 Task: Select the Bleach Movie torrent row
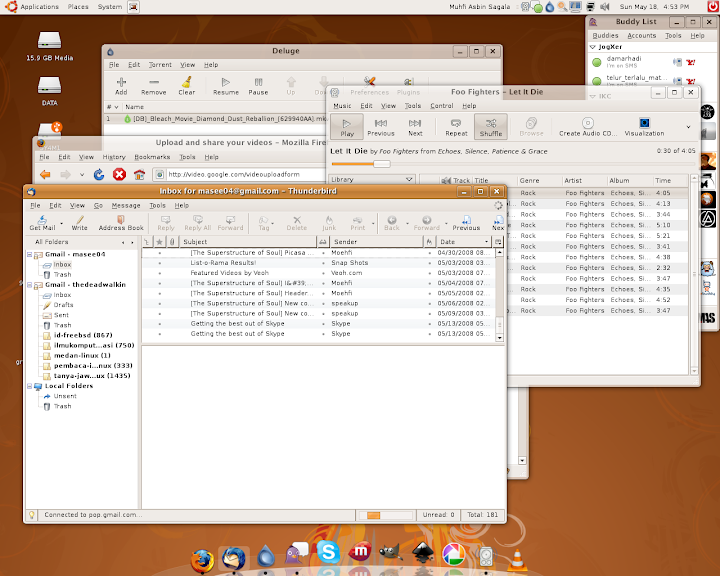[x=216, y=119]
